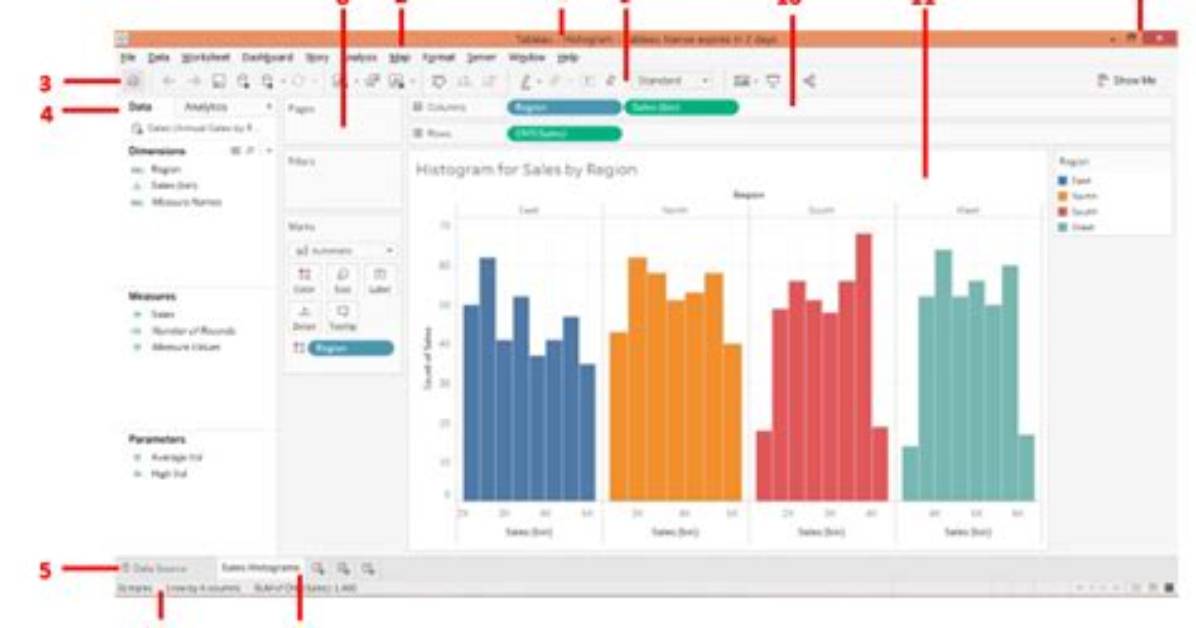Click the presentation mode icon in toolbar
This screenshot has height=628, width=1196.
click(773, 81)
